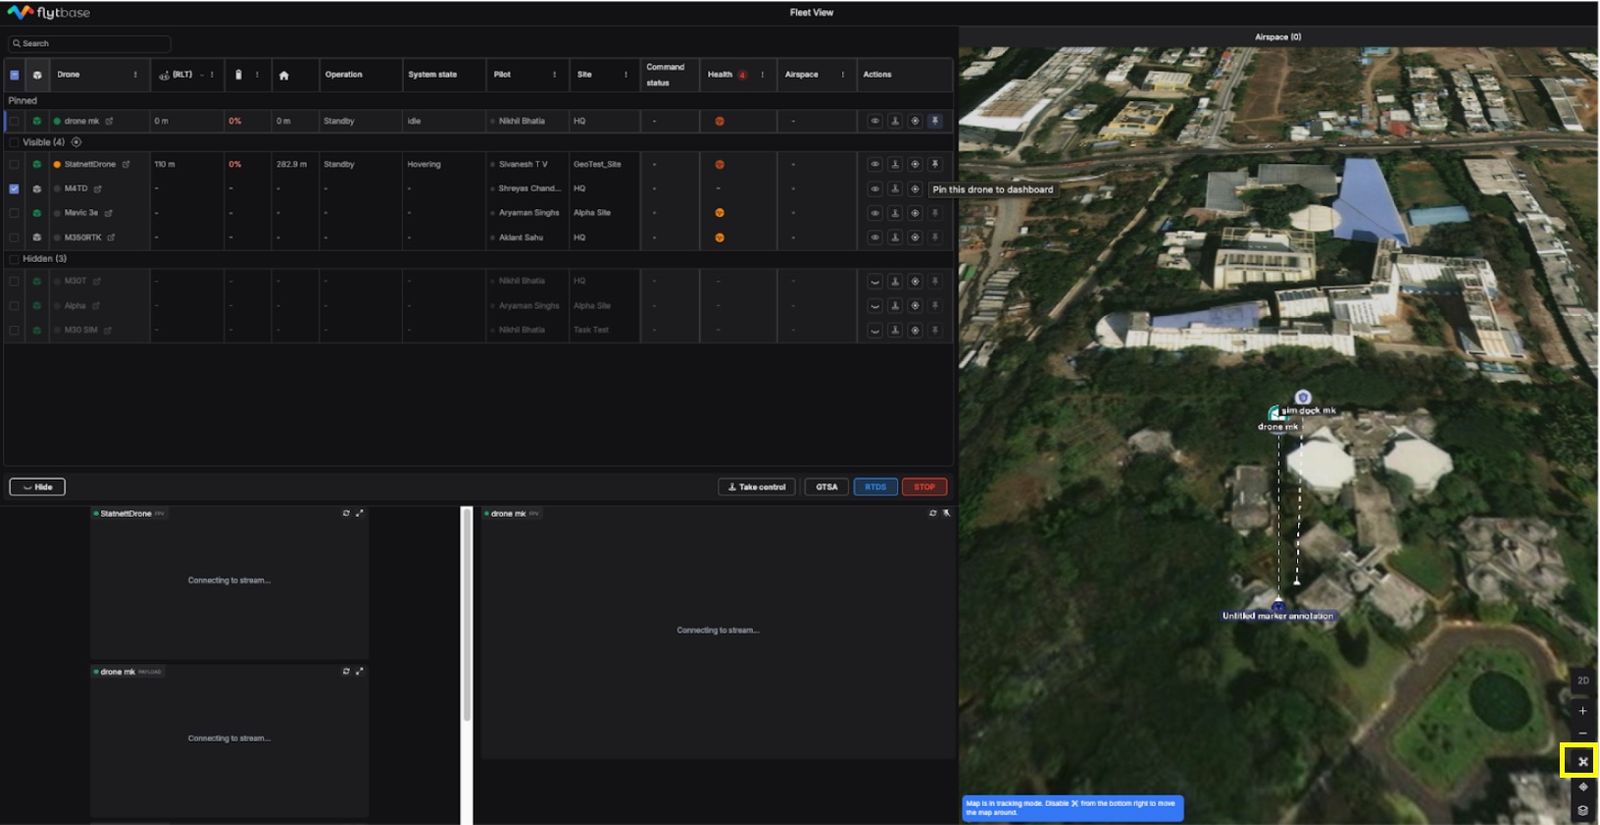
Task: Open the M350RTK external link icon
Action: click(x=111, y=238)
